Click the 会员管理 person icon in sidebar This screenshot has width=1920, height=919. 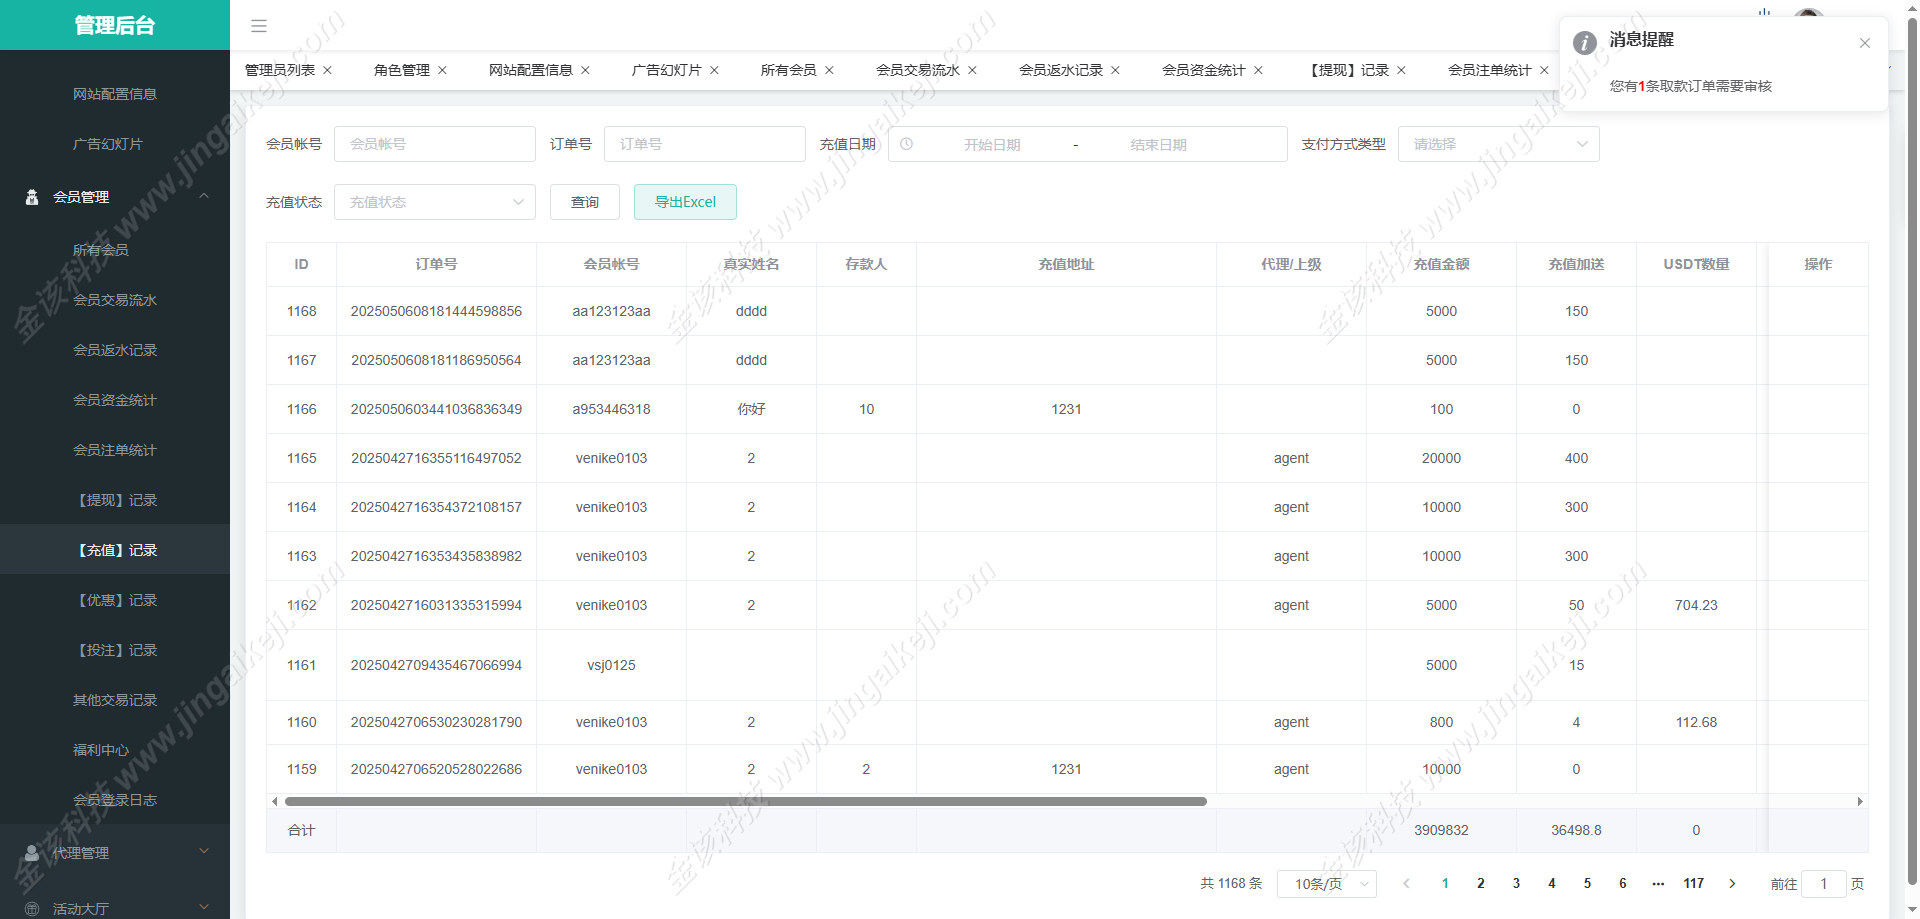tap(32, 197)
